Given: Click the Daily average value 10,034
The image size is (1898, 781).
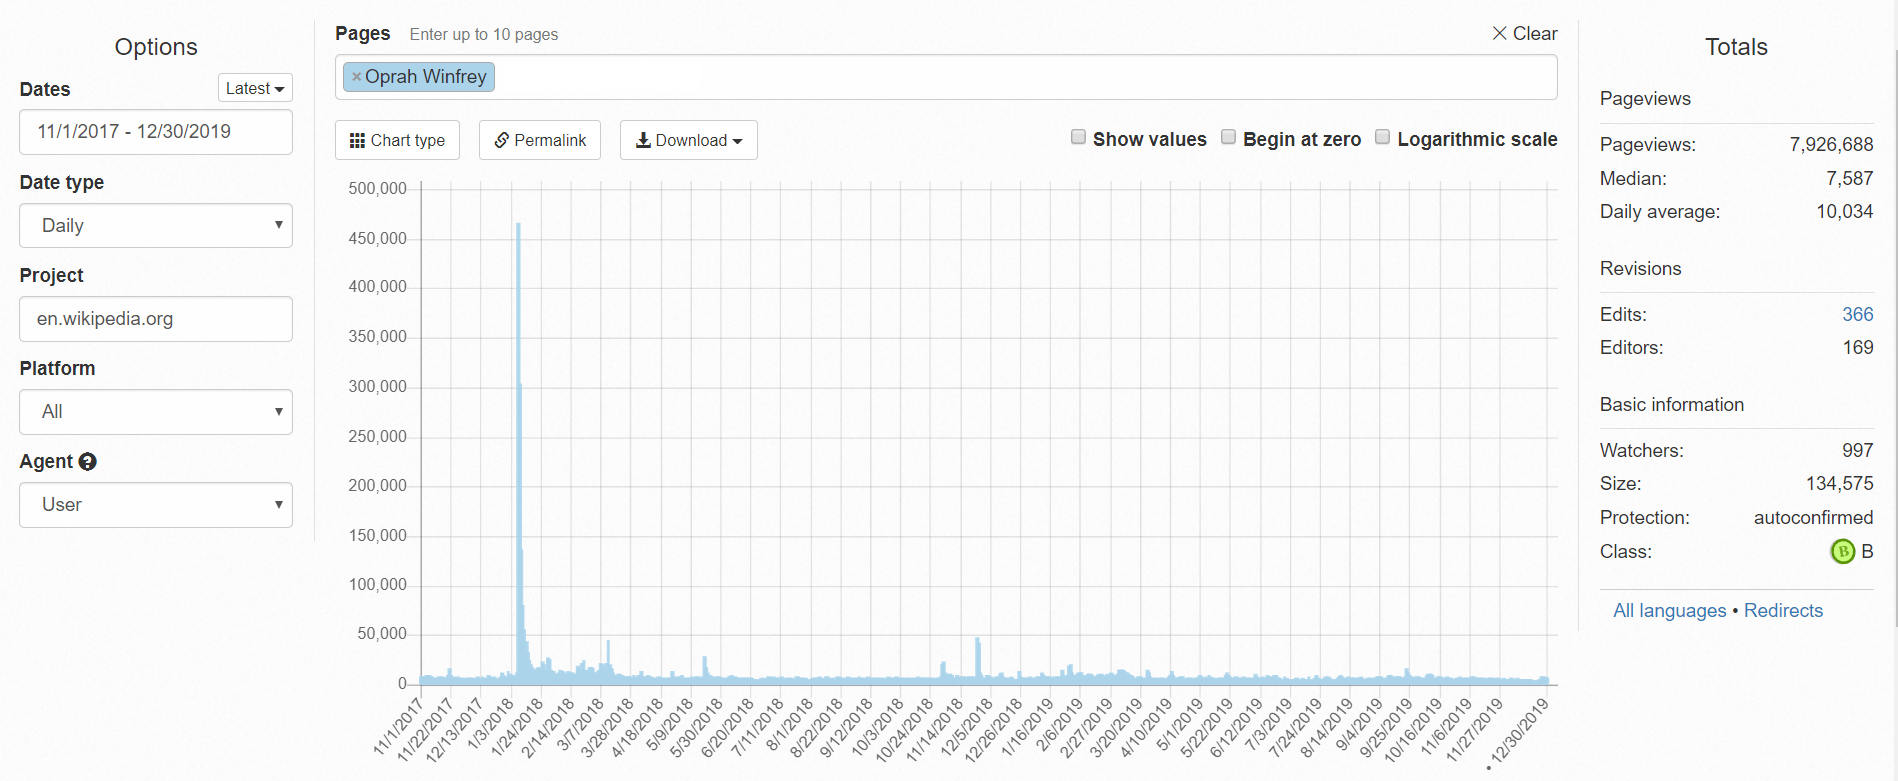Looking at the screenshot, I should (x=1845, y=212).
